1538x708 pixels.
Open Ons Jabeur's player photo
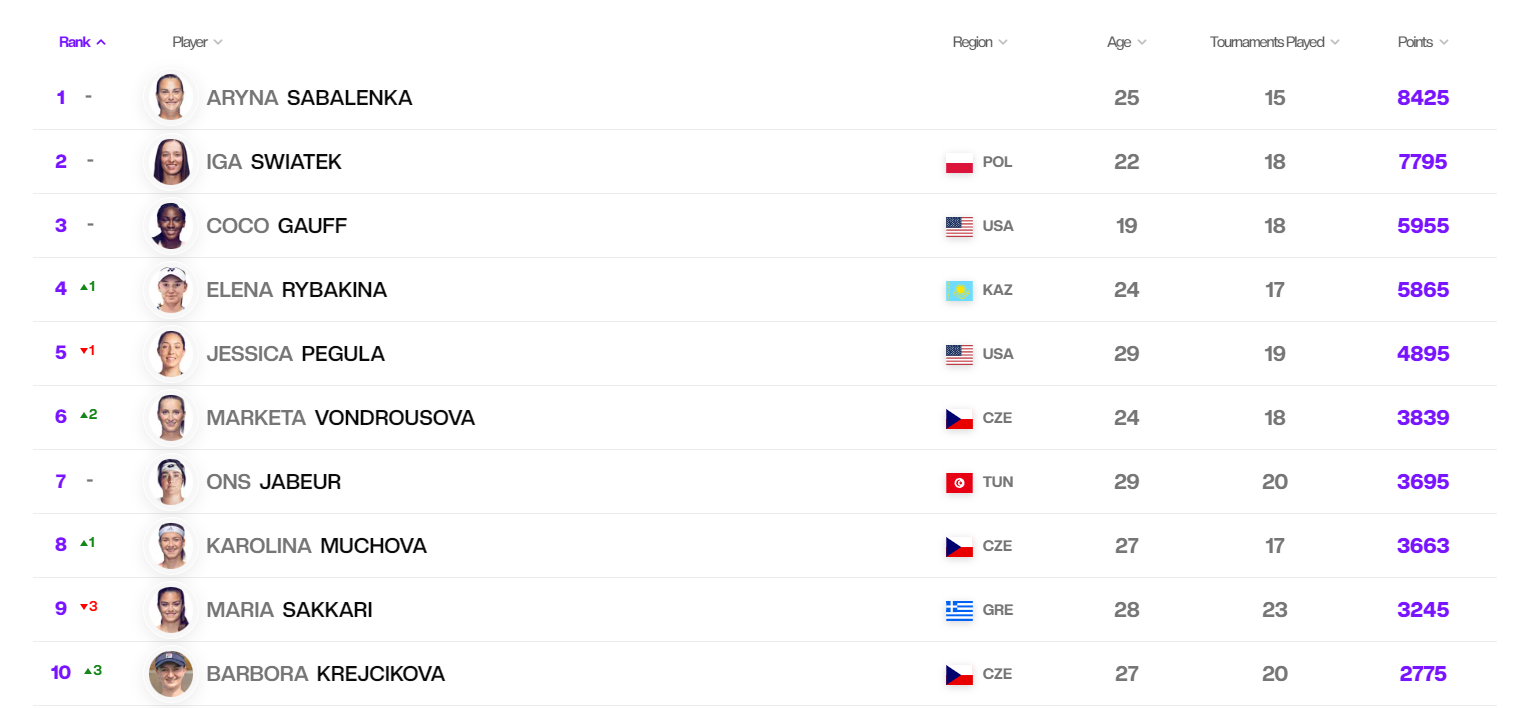[171, 482]
